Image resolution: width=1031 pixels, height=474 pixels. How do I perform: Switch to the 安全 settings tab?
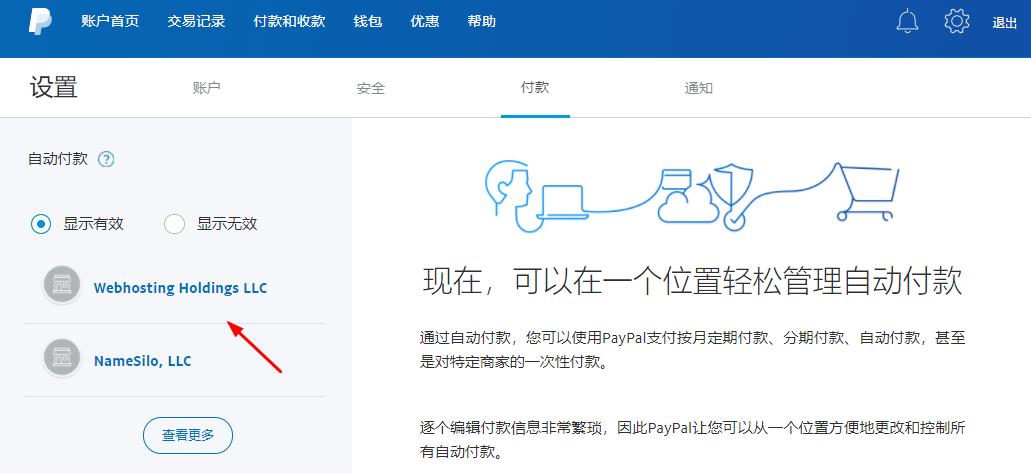371,88
